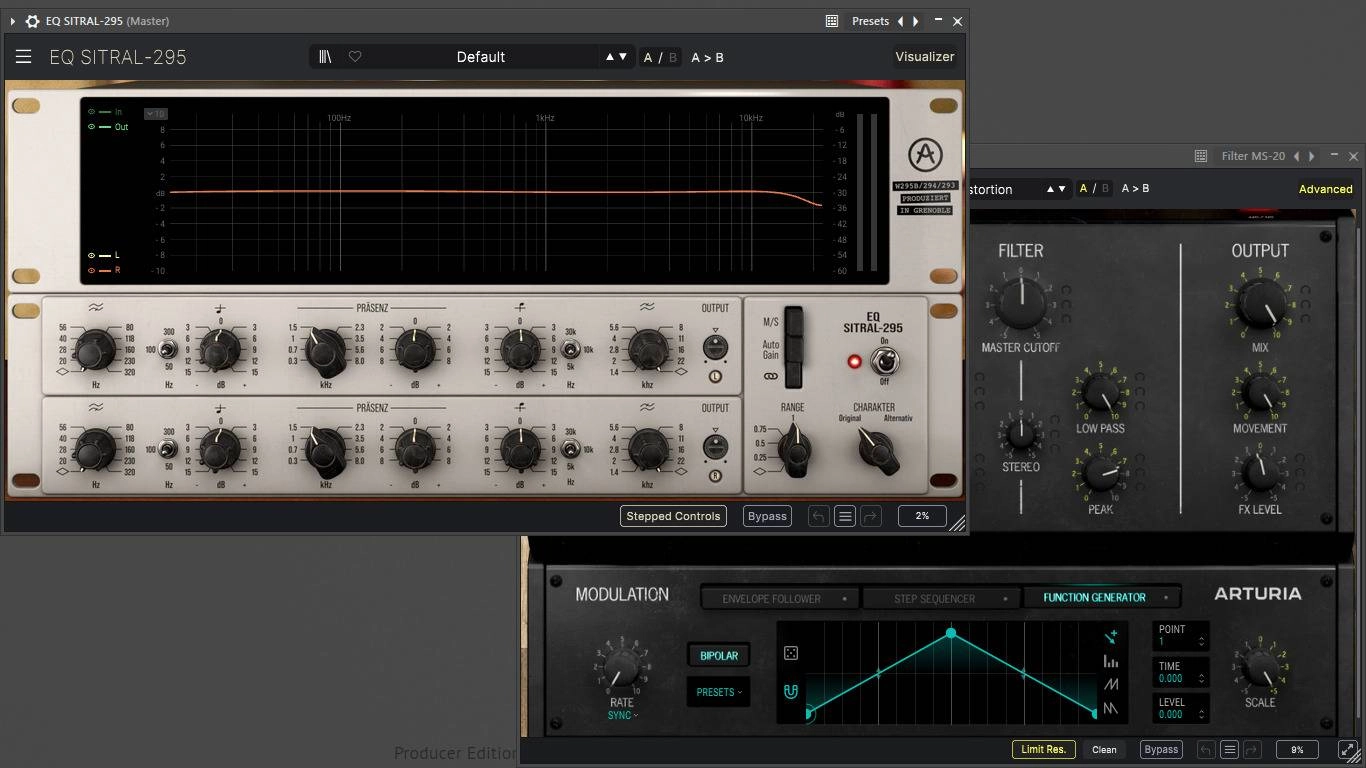The image size is (1366, 768).
Task: Go to previous preset in EQ title bar
Action: 900,21
